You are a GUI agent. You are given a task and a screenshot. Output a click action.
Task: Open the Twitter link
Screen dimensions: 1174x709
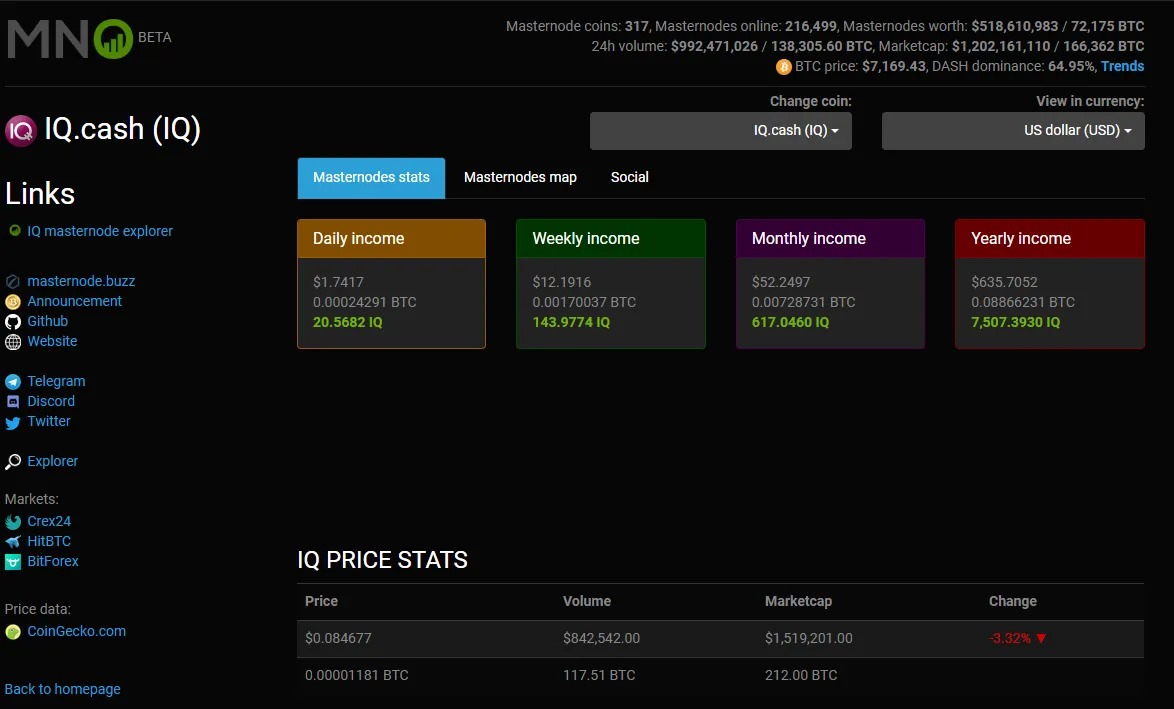pos(49,422)
